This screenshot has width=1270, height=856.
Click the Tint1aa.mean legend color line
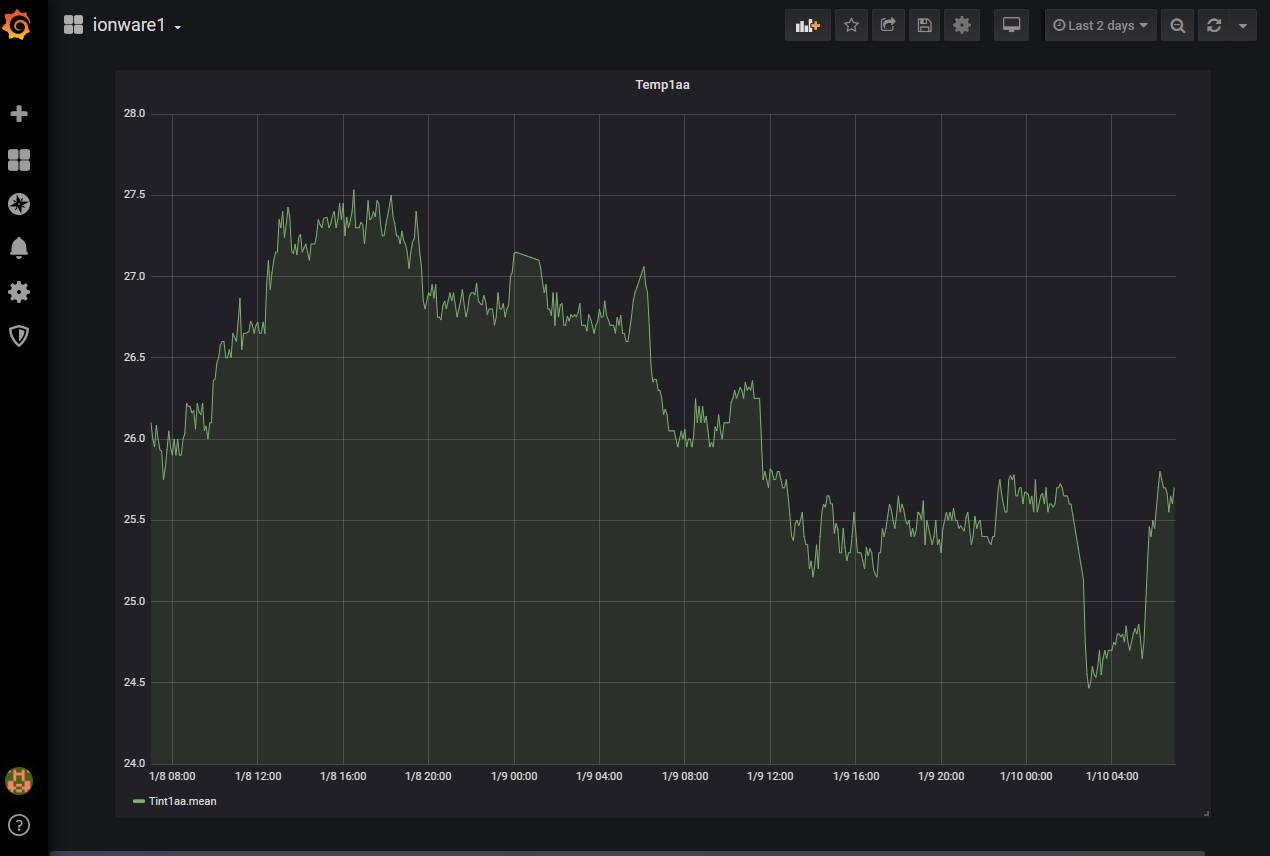pyautogui.click(x=137, y=801)
